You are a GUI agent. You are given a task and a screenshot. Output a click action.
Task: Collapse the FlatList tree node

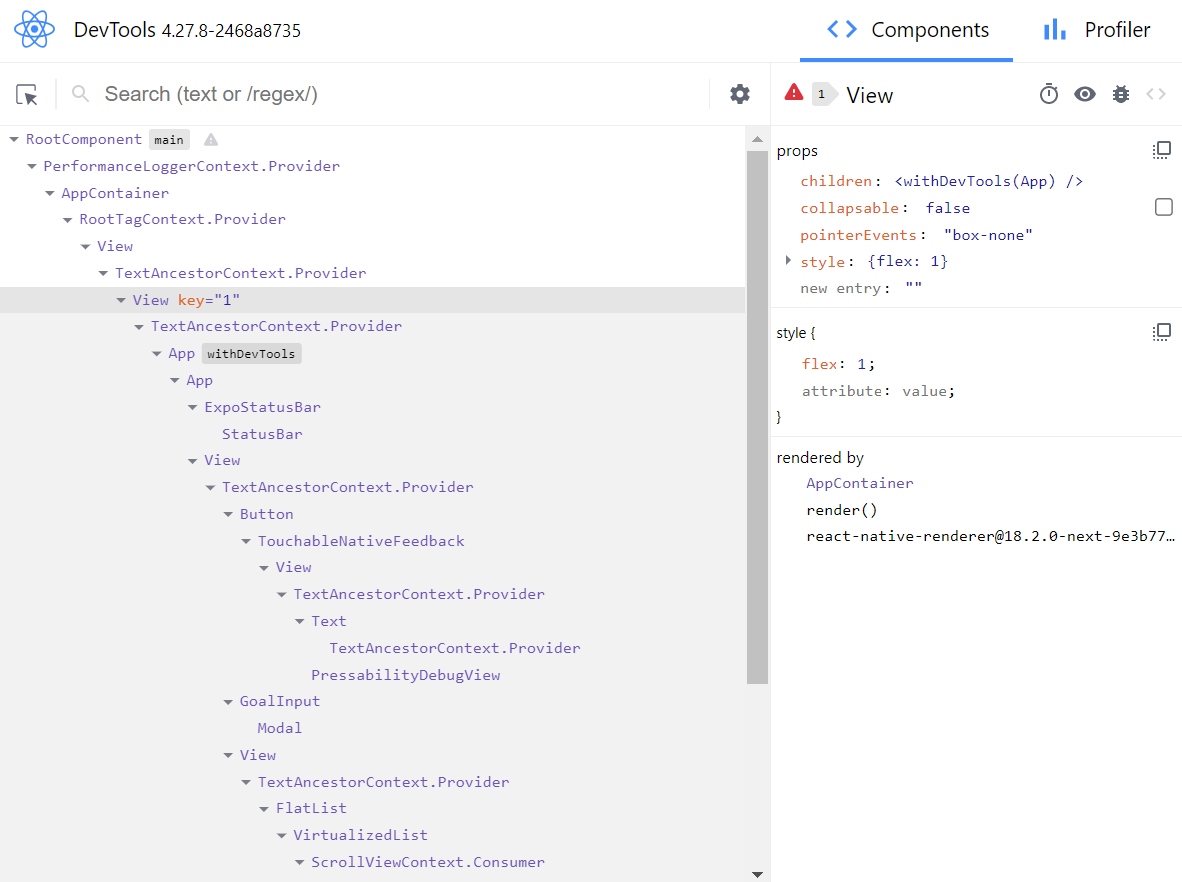(264, 808)
